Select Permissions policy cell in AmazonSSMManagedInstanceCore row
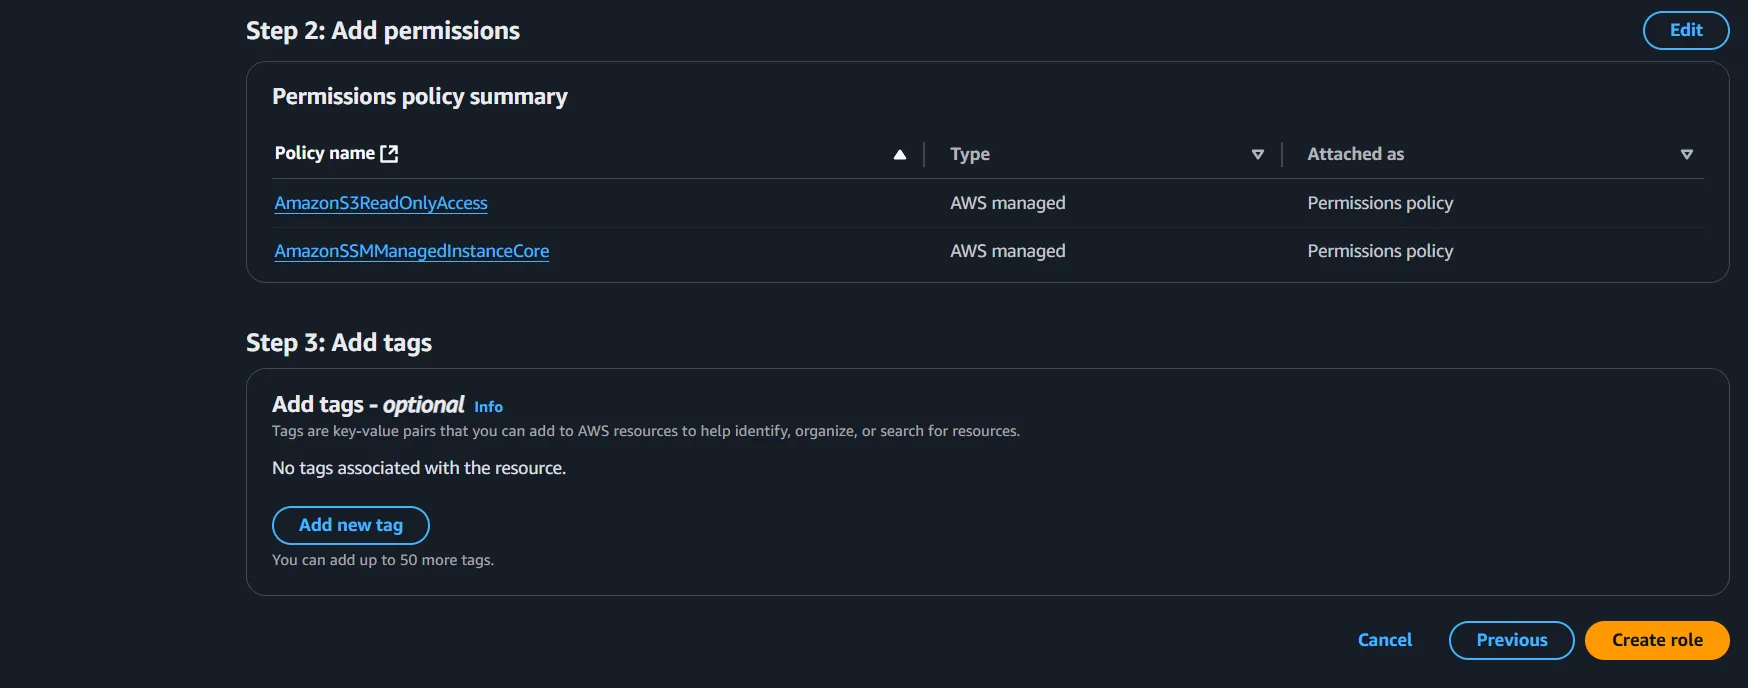The width and height of the screenshot is (1748, 688). pyautogui.click(x=1380, y=251)
